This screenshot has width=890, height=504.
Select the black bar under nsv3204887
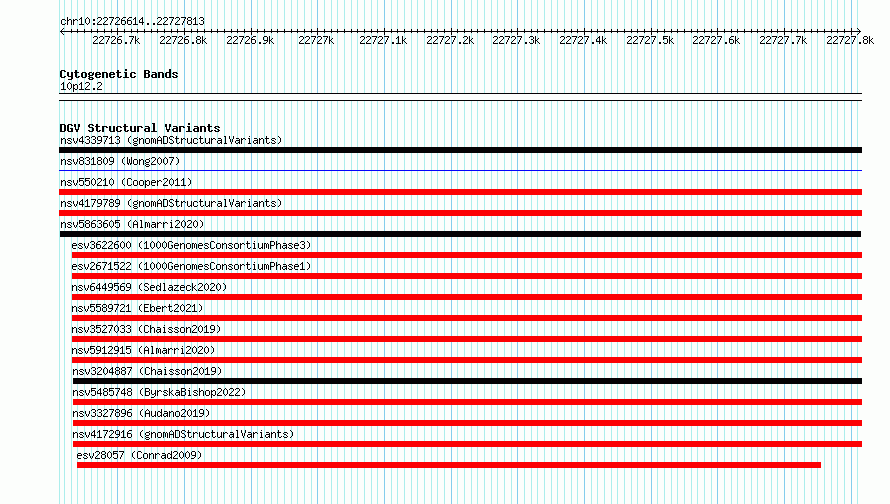point(467,381)
